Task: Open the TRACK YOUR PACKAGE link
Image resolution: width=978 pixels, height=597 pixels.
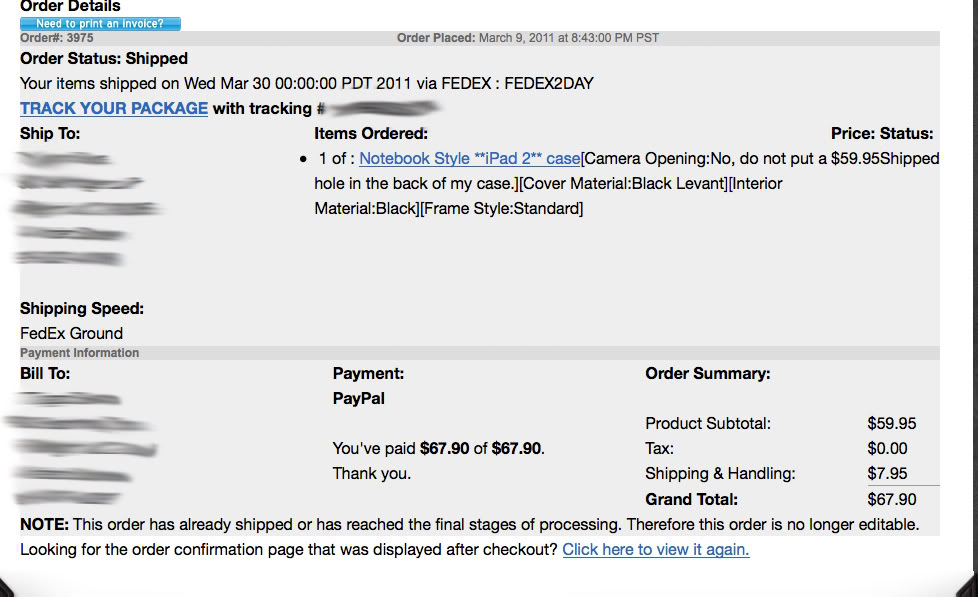Action: (114, 108)
